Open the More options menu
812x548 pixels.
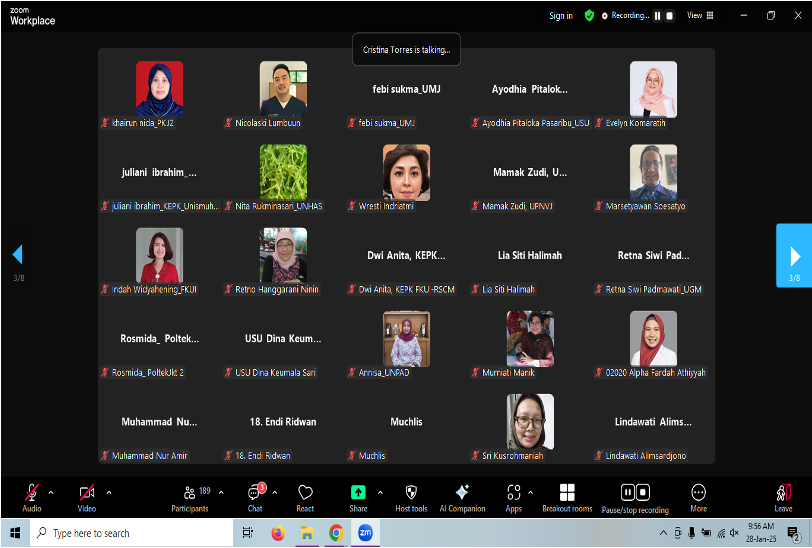(698, 496)
